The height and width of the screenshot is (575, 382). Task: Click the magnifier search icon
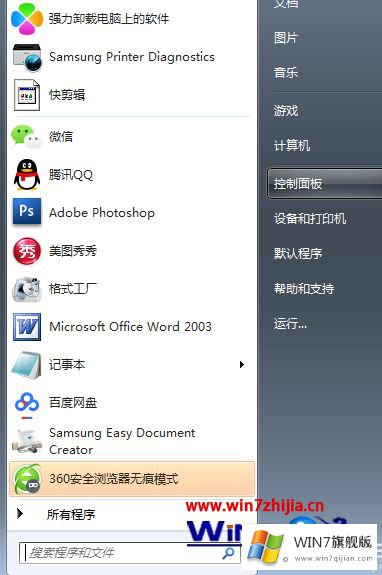(x=229, y=552)
